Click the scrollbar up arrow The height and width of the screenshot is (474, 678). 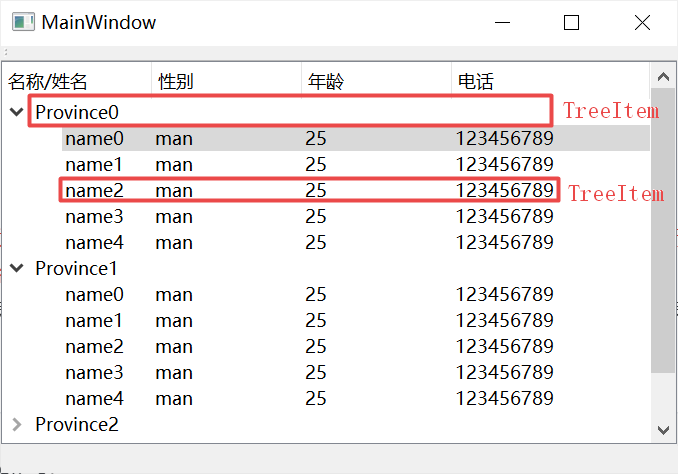tap(662, 76)
